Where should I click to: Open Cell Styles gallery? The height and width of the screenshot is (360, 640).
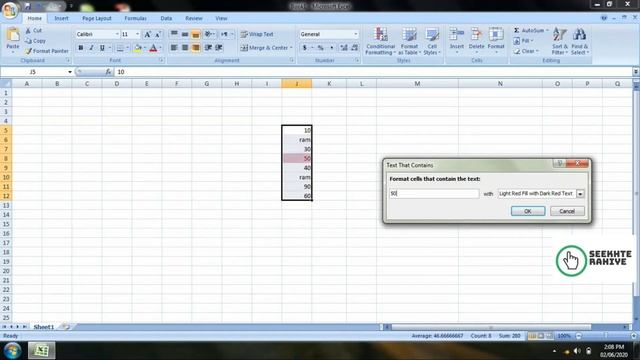coord(432,41)
